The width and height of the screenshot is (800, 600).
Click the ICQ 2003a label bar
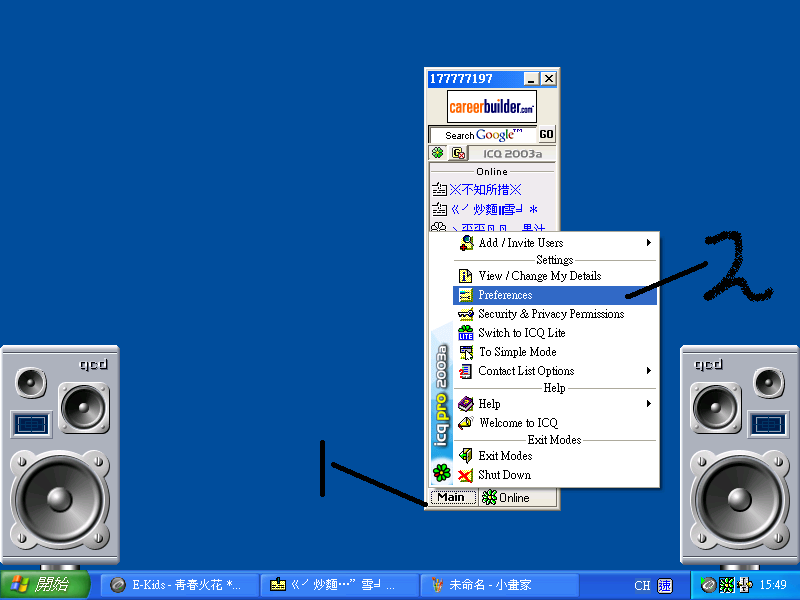[512, 154]
